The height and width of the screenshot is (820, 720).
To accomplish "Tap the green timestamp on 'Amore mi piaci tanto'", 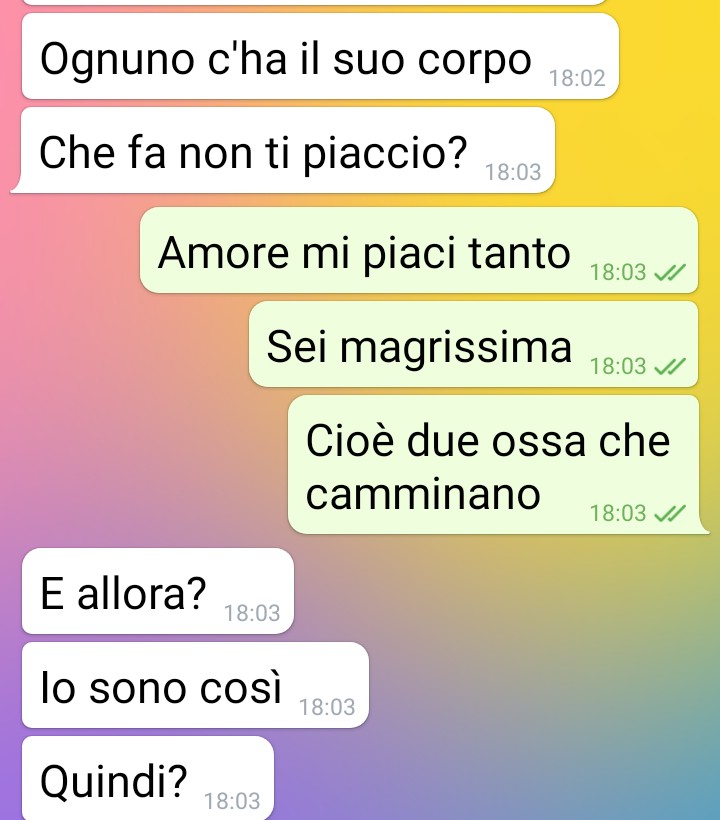I will [618, 272].
